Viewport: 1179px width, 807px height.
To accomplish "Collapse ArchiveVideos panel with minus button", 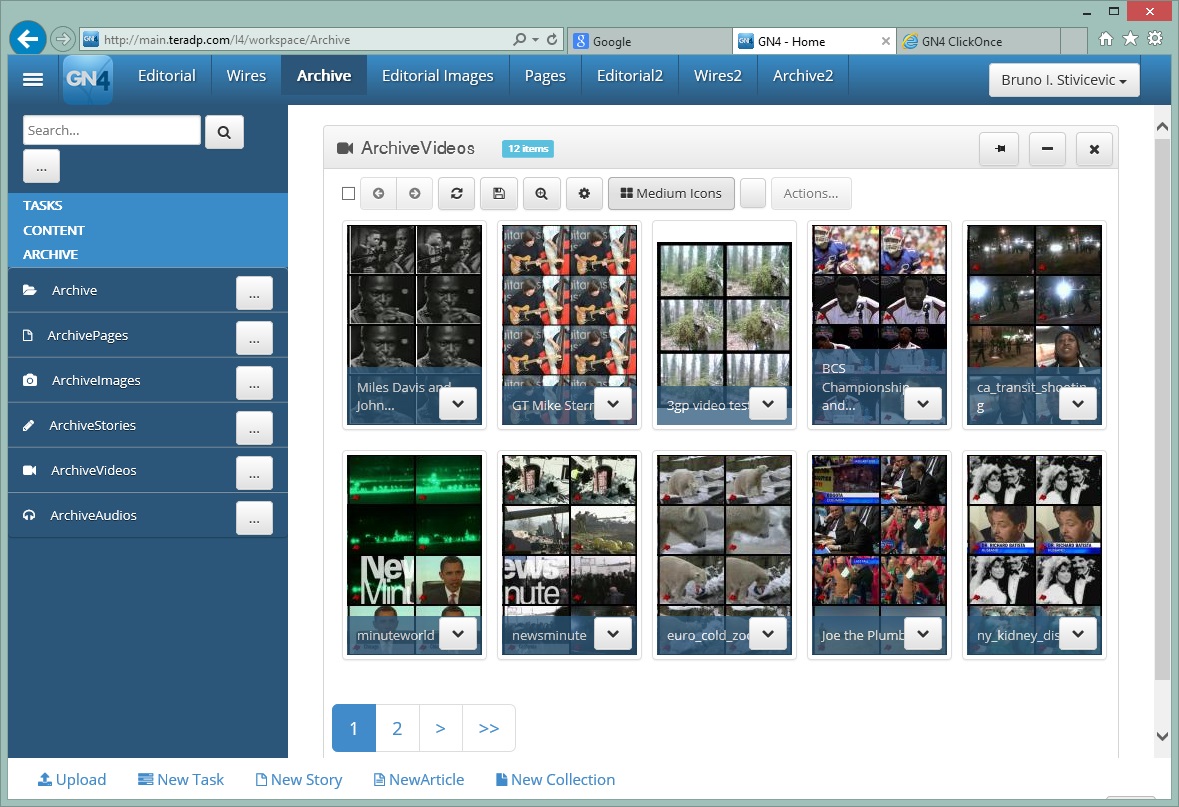I will [x=1047, y=149].
